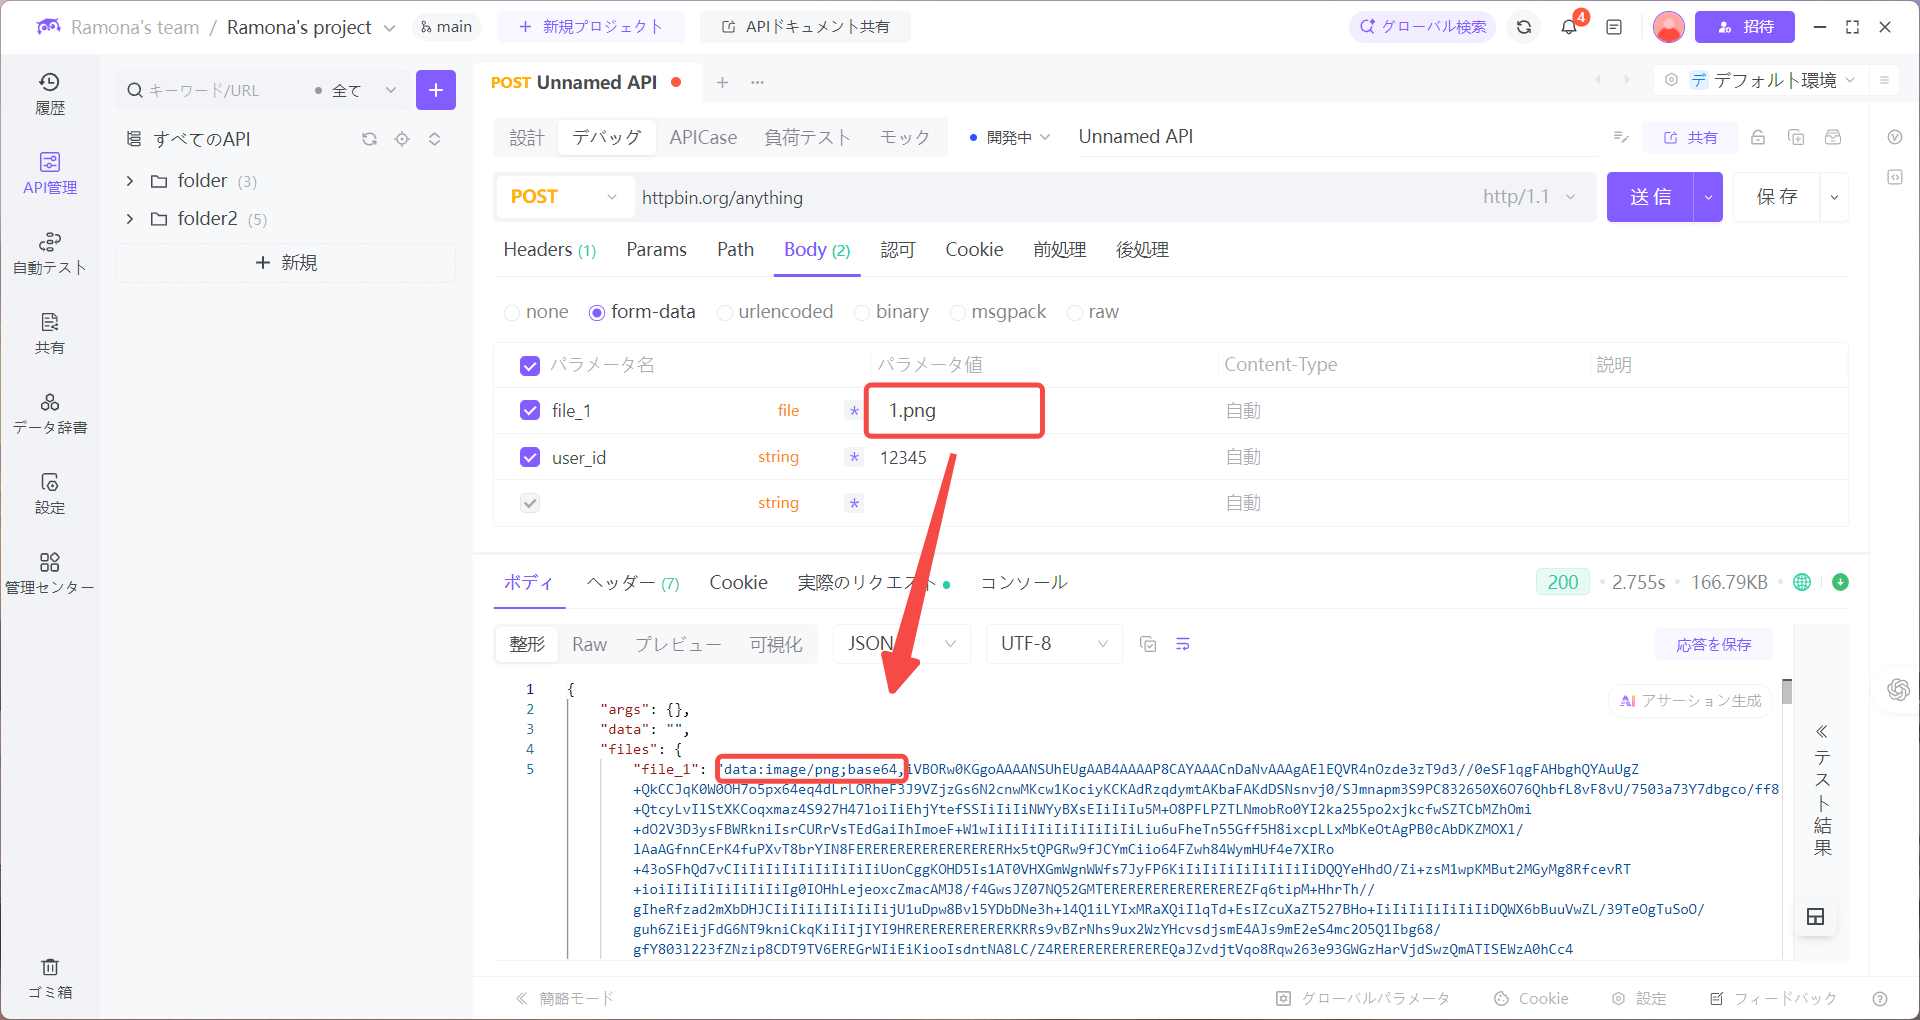1920x1020 pixels.
Task: Click the purple plus add button
Action: coord(436,90)
